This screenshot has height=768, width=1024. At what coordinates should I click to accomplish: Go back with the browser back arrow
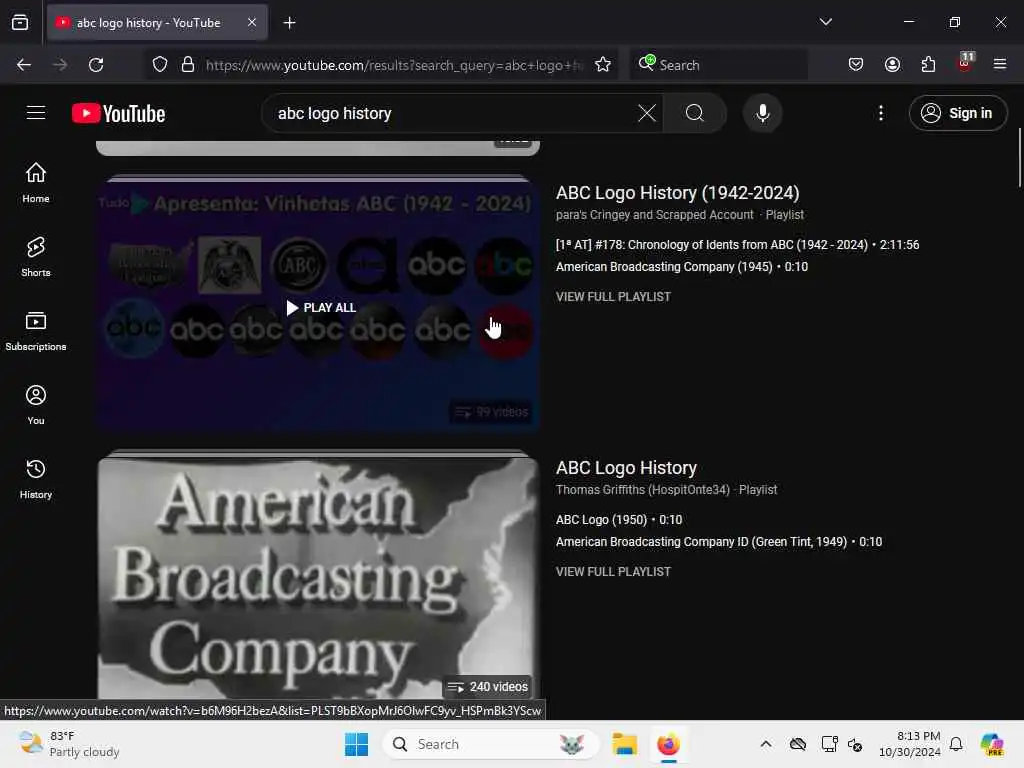tap(24, 65)
